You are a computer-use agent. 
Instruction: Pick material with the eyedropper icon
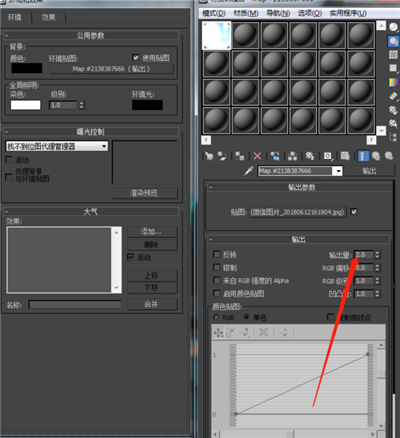pyautogui.click(x=248, y=171)
